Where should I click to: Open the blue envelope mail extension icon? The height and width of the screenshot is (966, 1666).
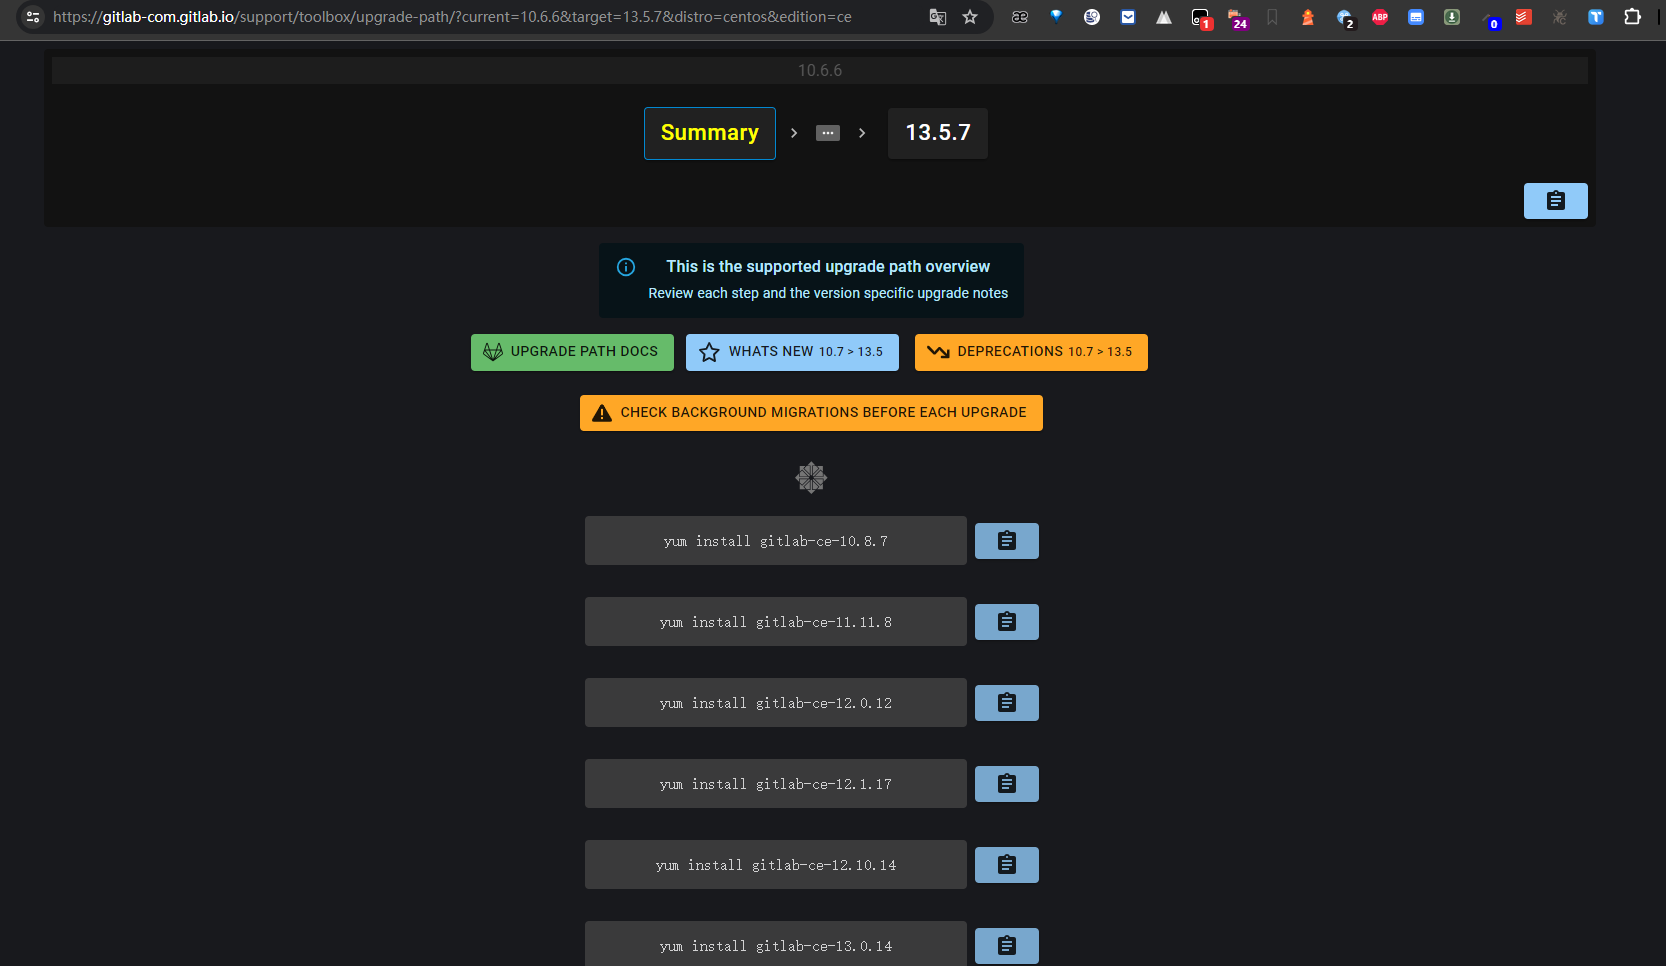[x=1128, y=17]
